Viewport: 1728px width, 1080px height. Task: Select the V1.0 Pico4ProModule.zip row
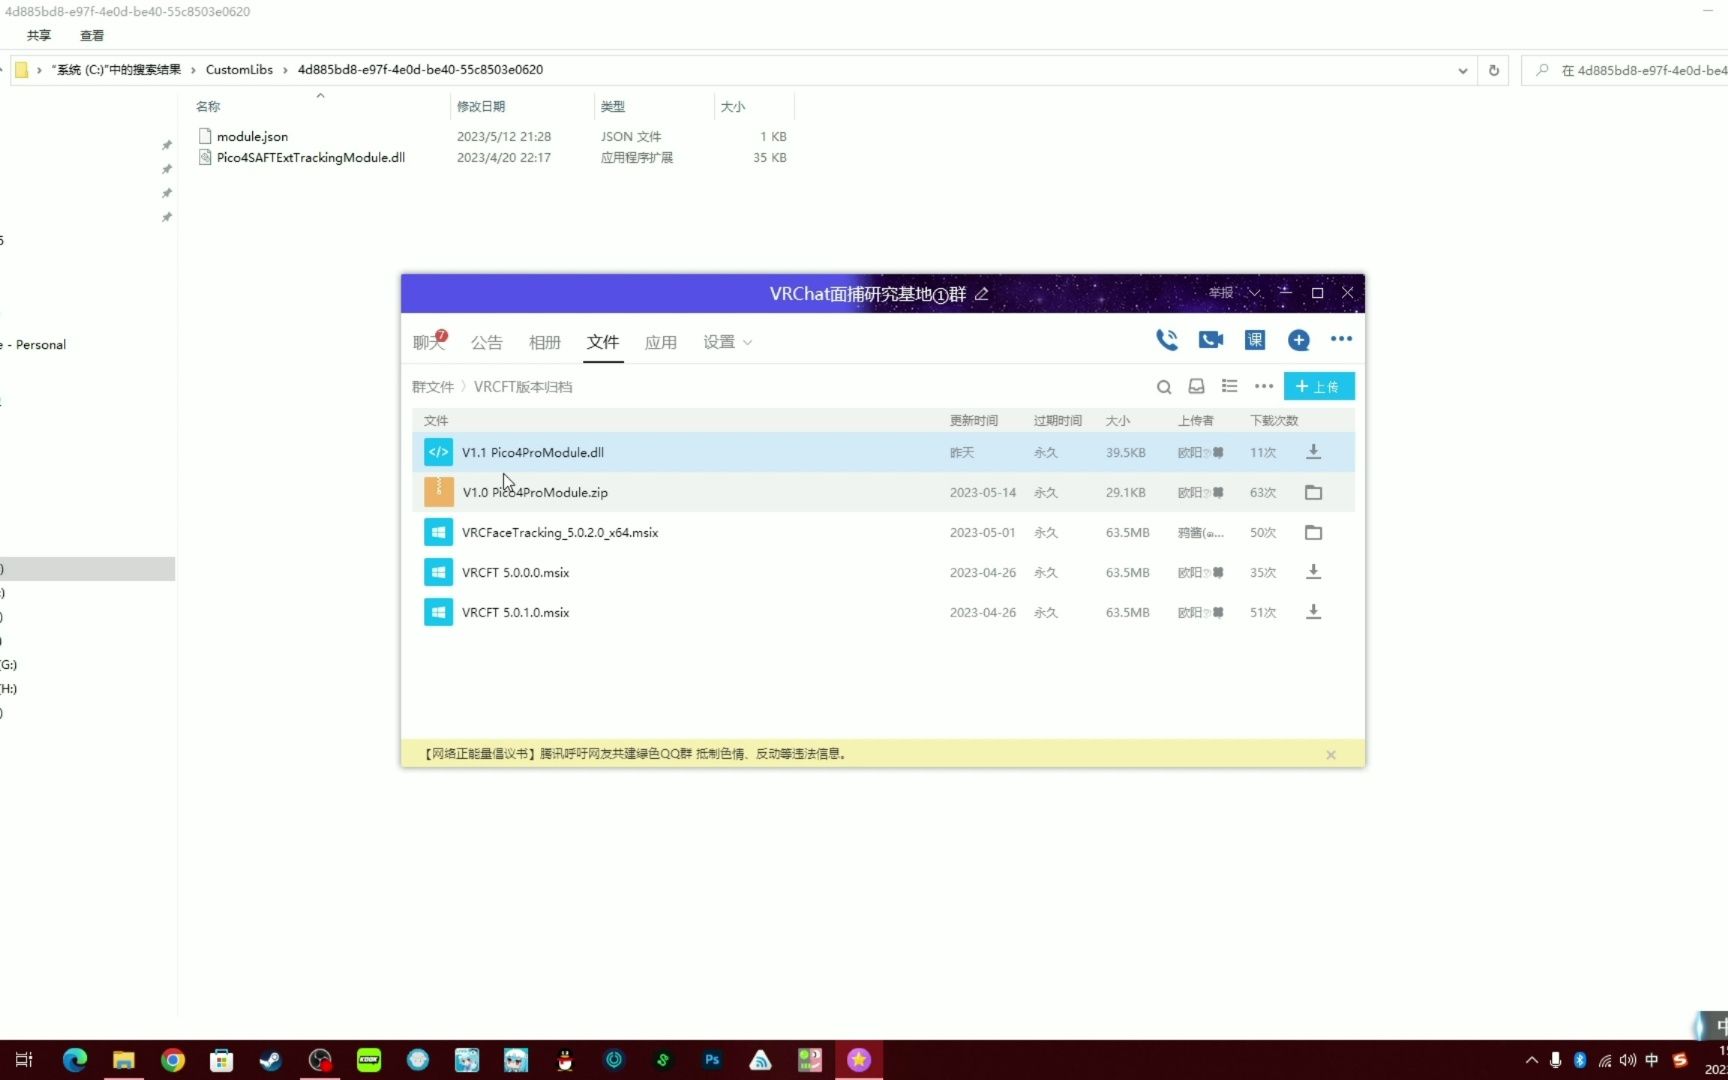[x=883, y=492]
